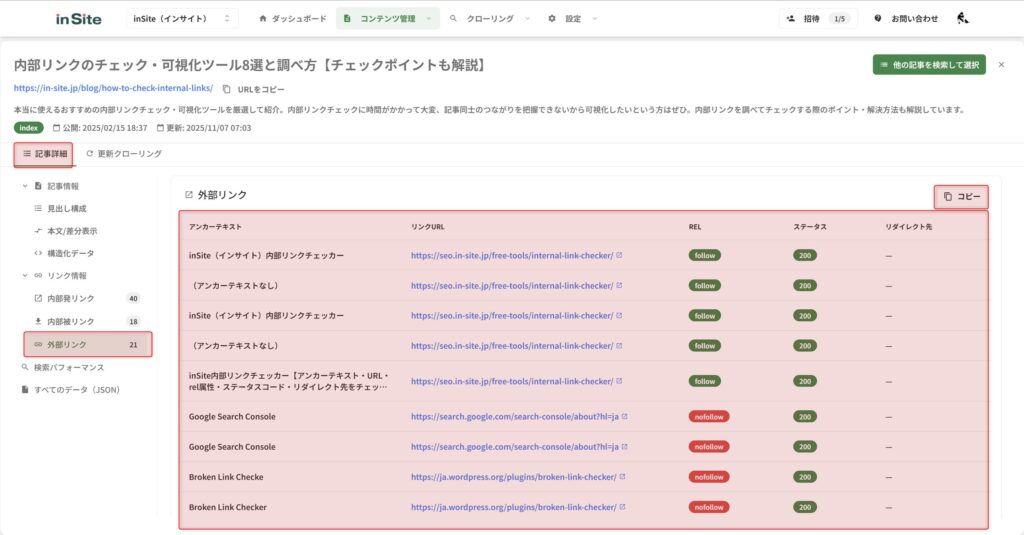The image size is (1024, 535).
Task: Open the article URL in-site.jp/blog link
Action: [113, 88]
